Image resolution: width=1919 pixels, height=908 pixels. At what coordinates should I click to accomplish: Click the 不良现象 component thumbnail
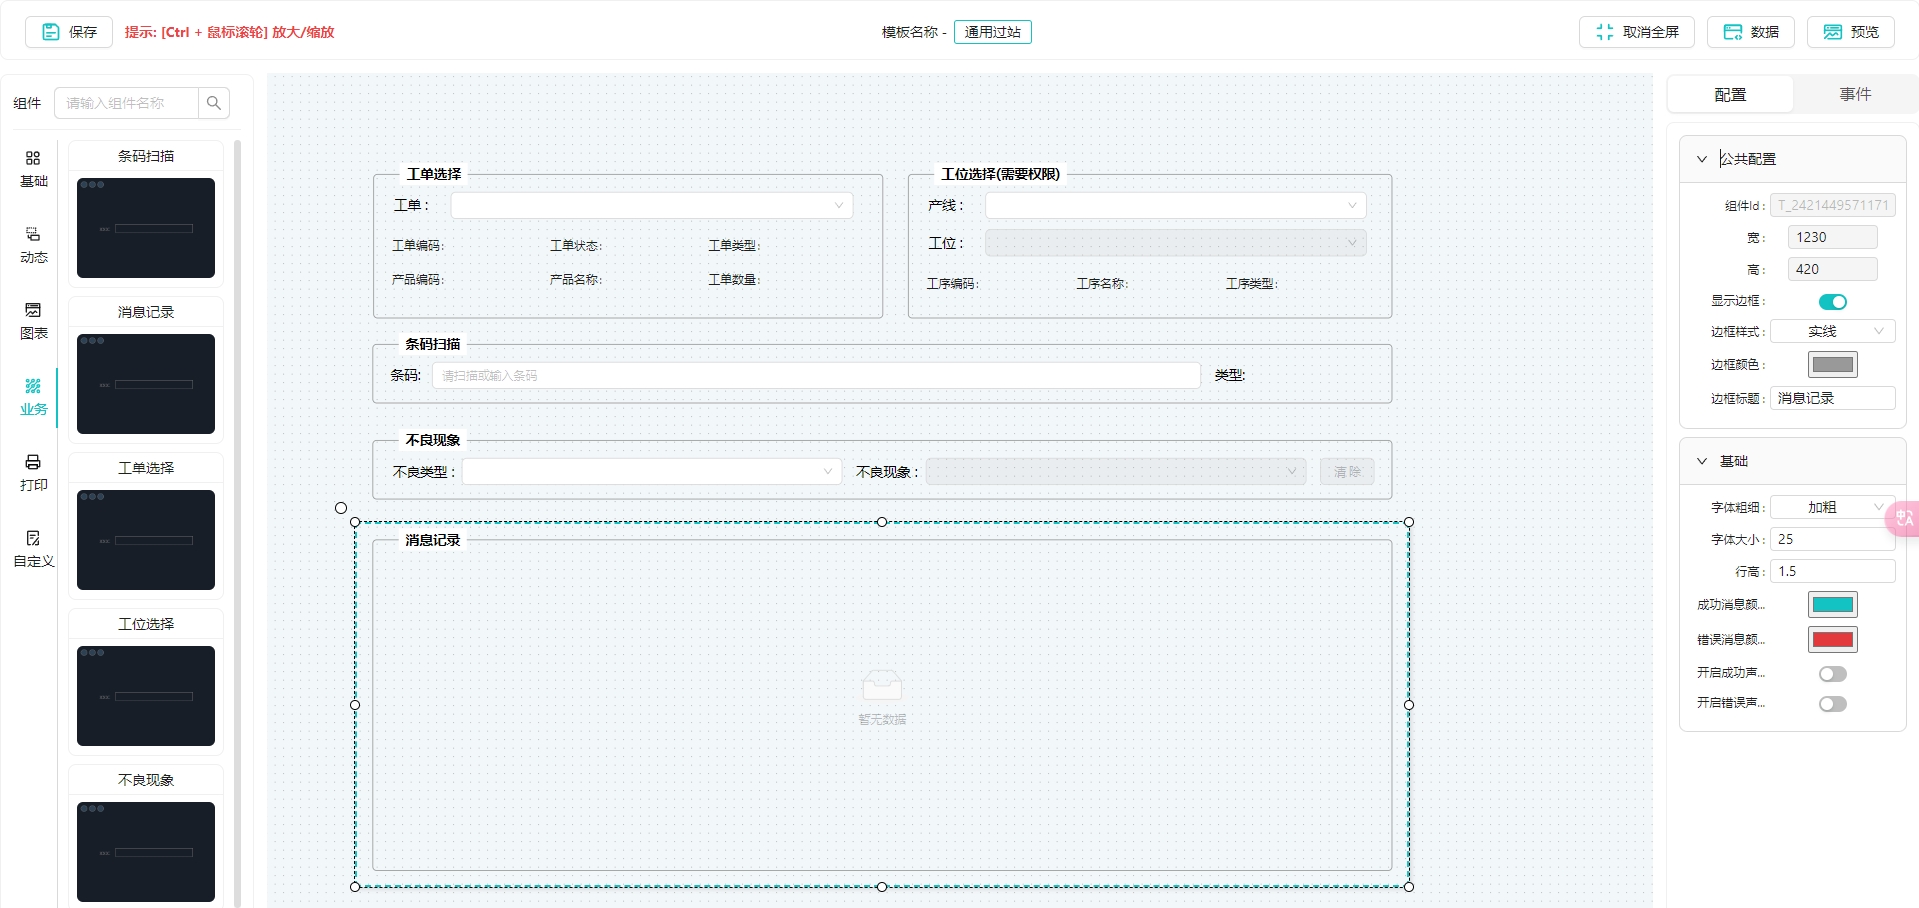tap(146, 852)
